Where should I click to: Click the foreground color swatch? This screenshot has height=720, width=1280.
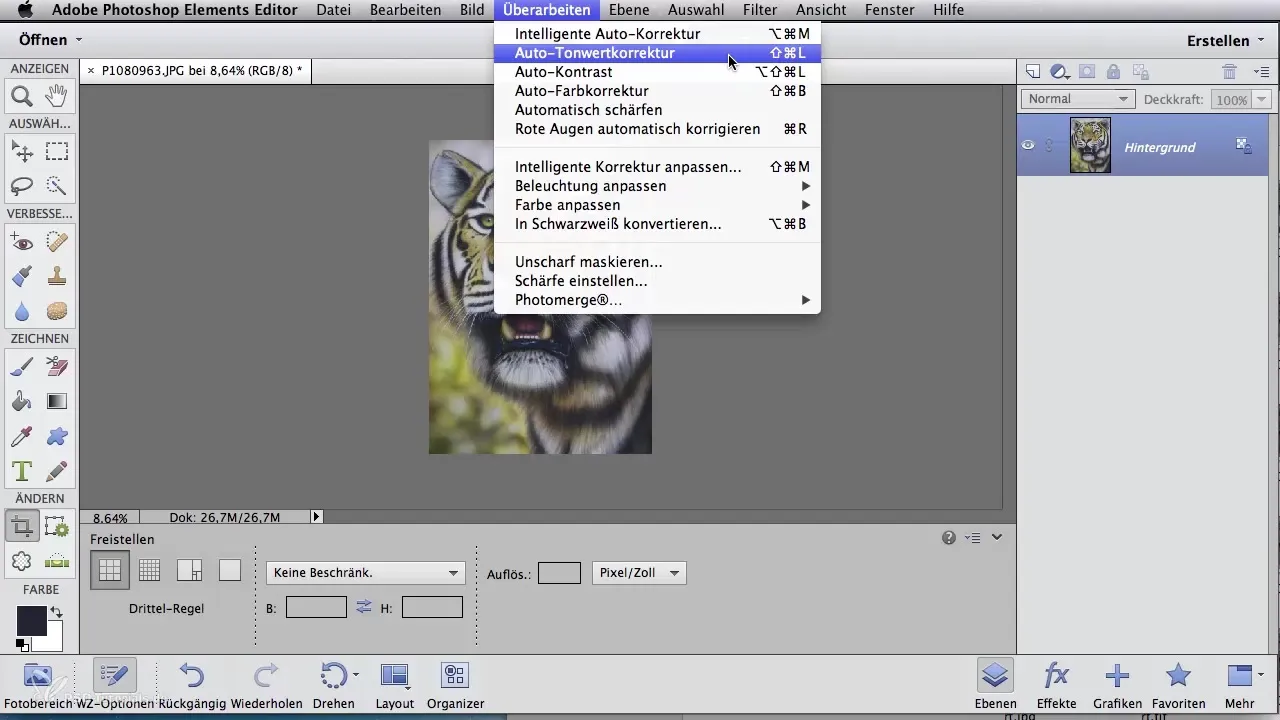point(31,621)
